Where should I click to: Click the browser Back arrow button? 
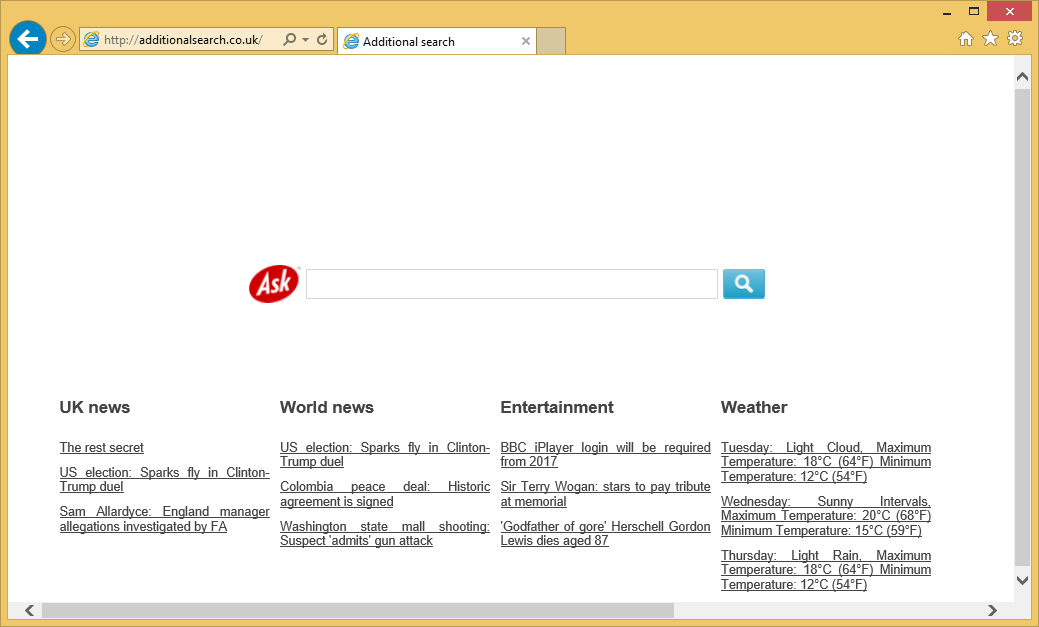27,39
